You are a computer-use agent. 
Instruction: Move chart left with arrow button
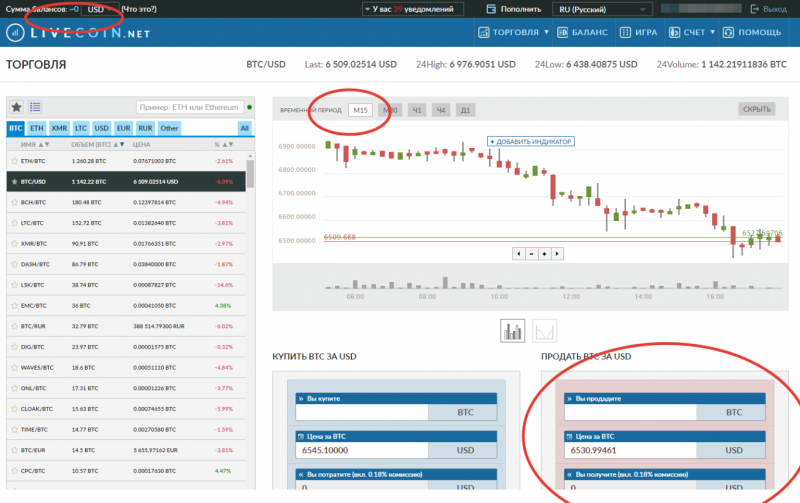[x=519, y=254]
